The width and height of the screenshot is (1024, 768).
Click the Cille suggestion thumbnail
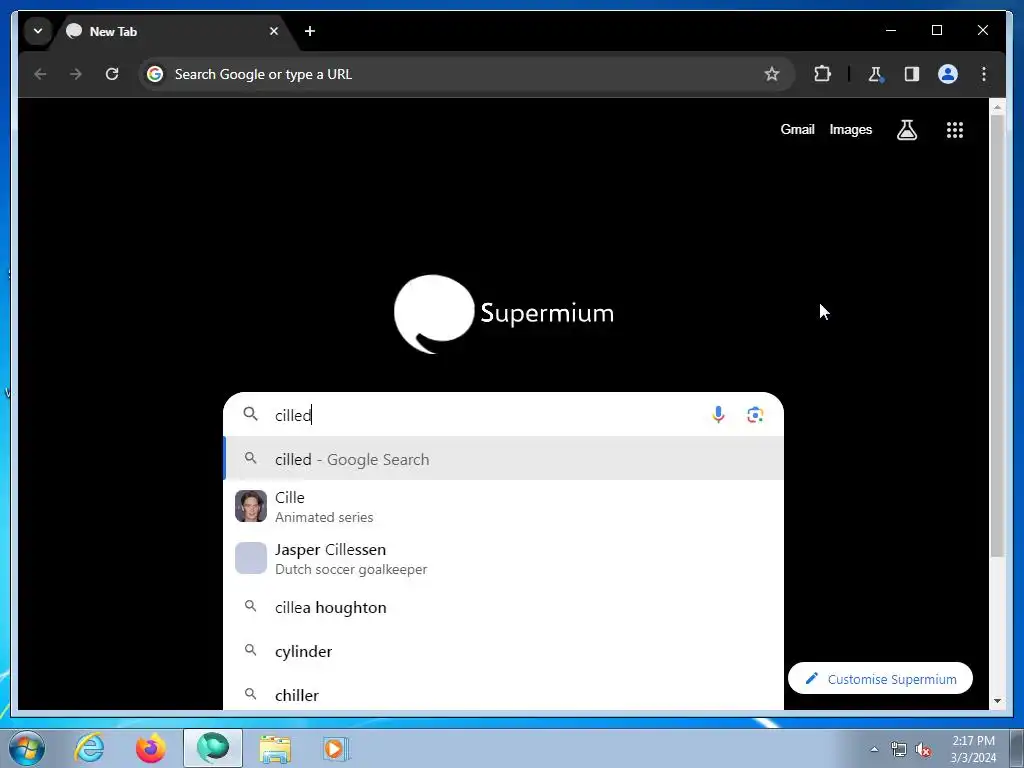click(x=251, y=506)
